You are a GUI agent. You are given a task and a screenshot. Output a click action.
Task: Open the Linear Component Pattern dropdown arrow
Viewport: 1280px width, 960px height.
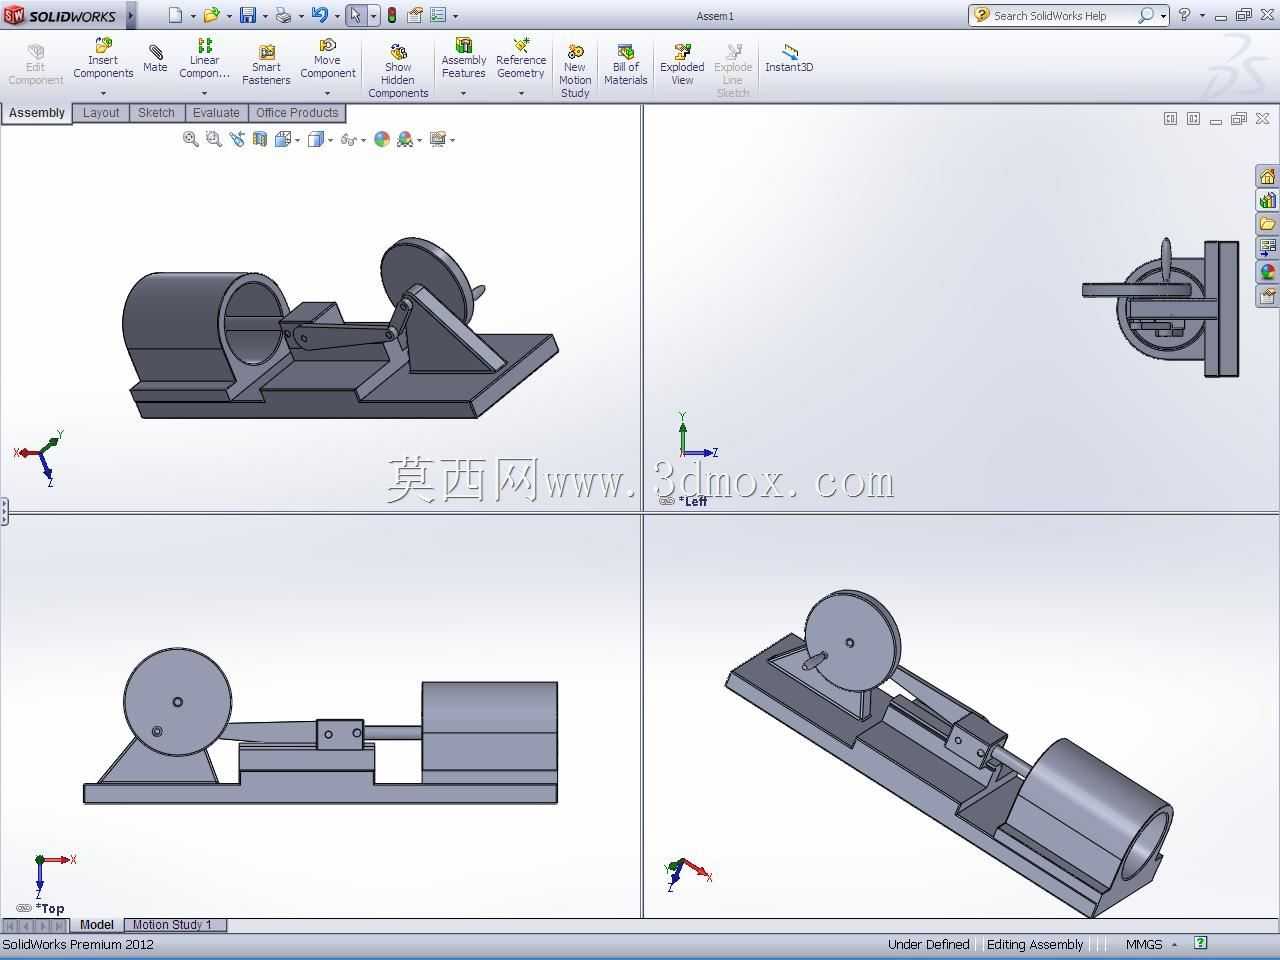pyautogui.click(x=204, y=93)
